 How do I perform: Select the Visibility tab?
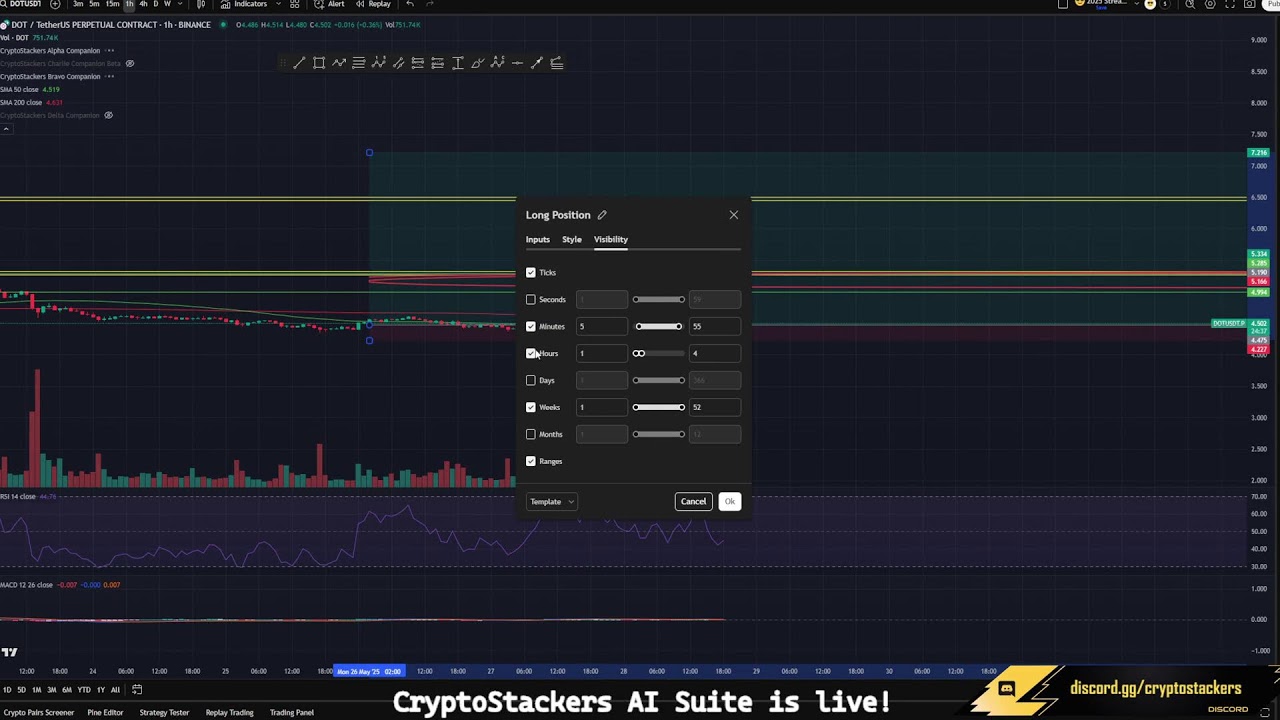(611, 239)
